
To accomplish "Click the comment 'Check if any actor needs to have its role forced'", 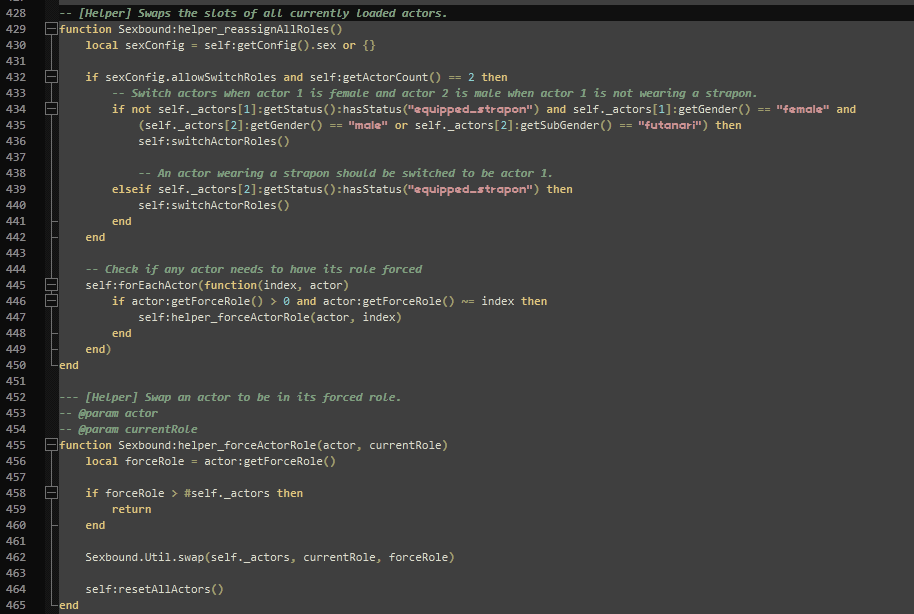I will 263,269.
